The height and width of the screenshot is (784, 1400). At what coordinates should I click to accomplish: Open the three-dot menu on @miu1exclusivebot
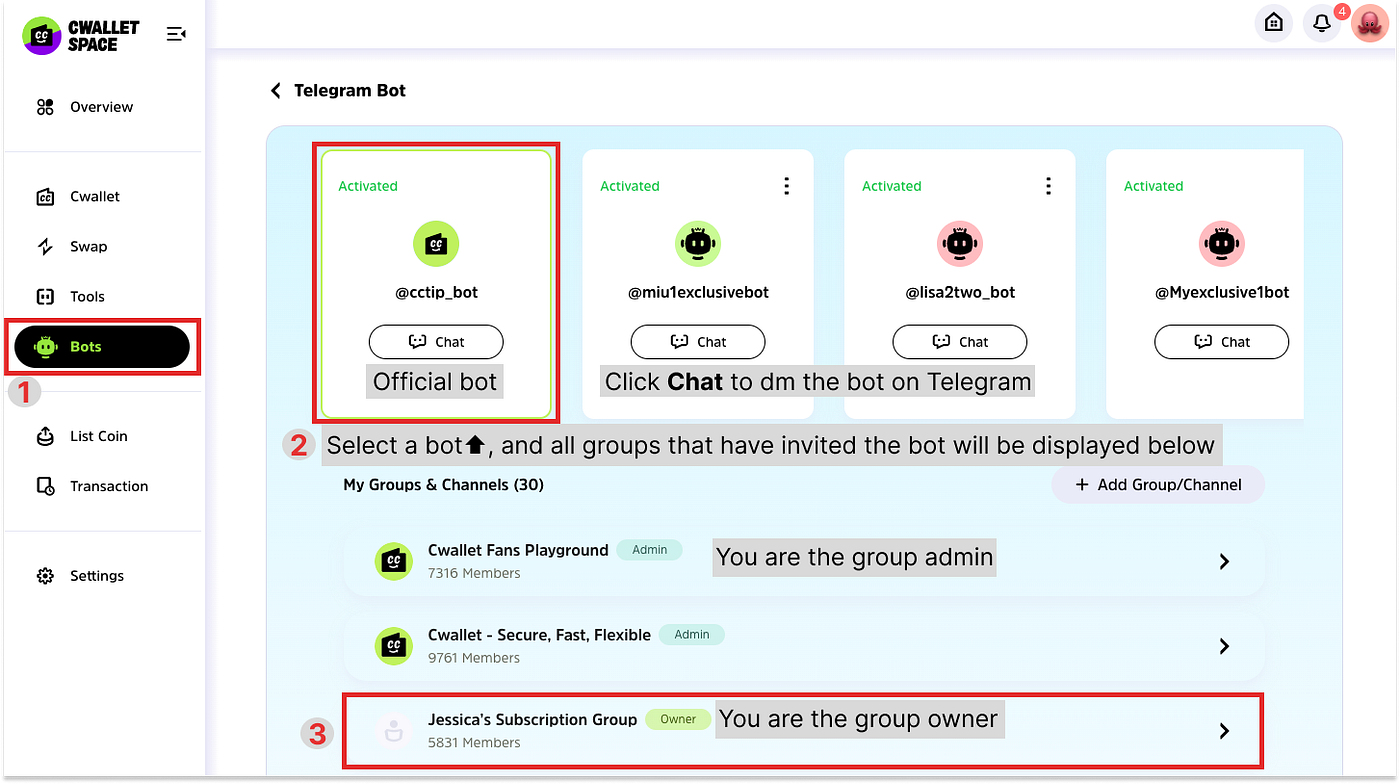coord(786,185)
